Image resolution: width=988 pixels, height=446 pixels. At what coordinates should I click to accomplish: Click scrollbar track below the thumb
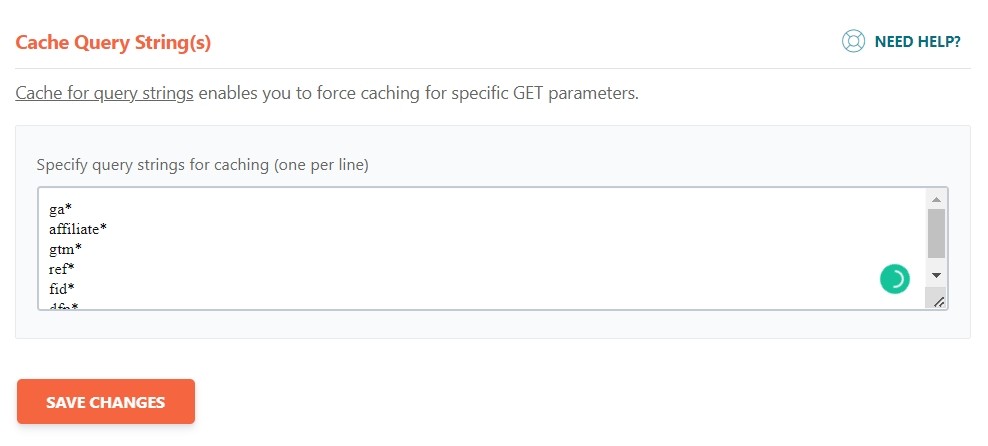click(x=936, y=263)
